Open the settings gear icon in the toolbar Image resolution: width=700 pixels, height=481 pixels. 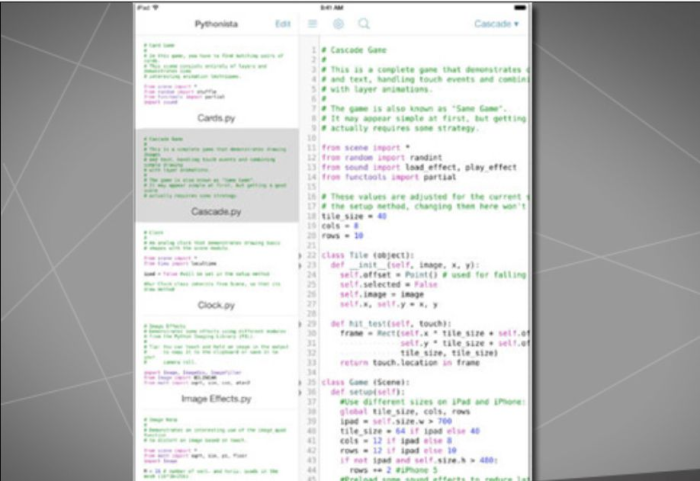338,24
